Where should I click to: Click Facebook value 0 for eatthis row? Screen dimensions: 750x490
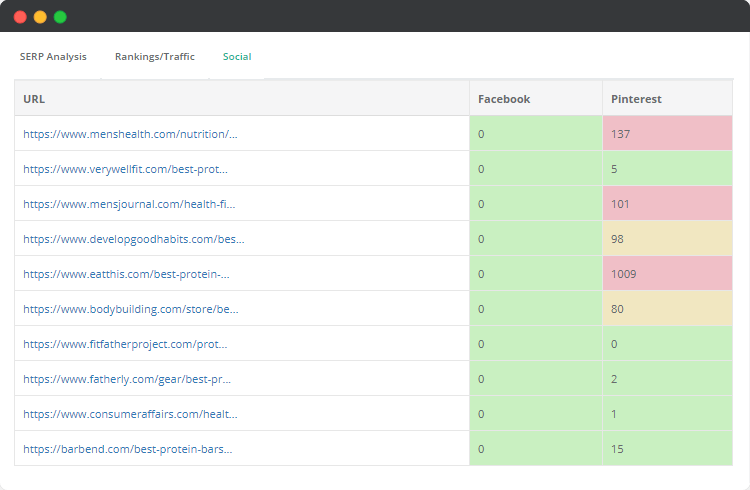(536, 273)
